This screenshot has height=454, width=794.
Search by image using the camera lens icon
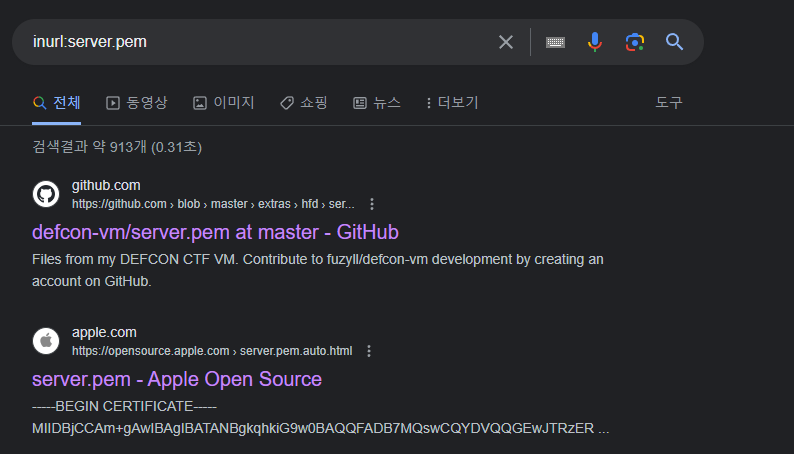click(634, 42)
